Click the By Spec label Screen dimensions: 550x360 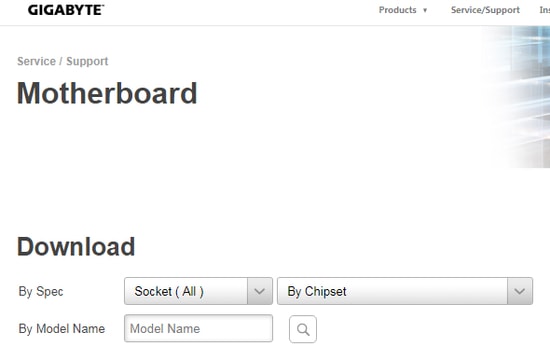tap(41, 292)
